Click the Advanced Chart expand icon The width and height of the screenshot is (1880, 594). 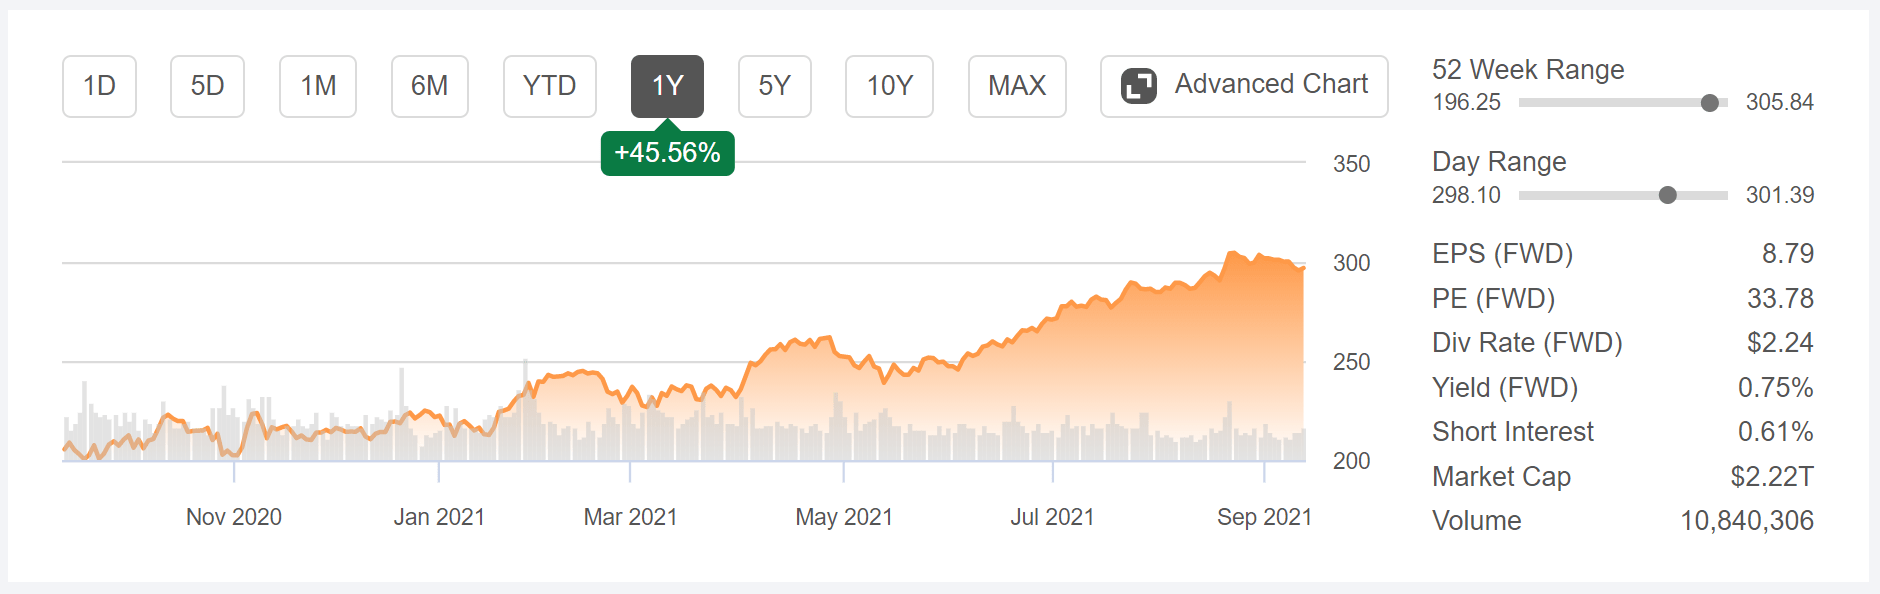point(1139,85)
